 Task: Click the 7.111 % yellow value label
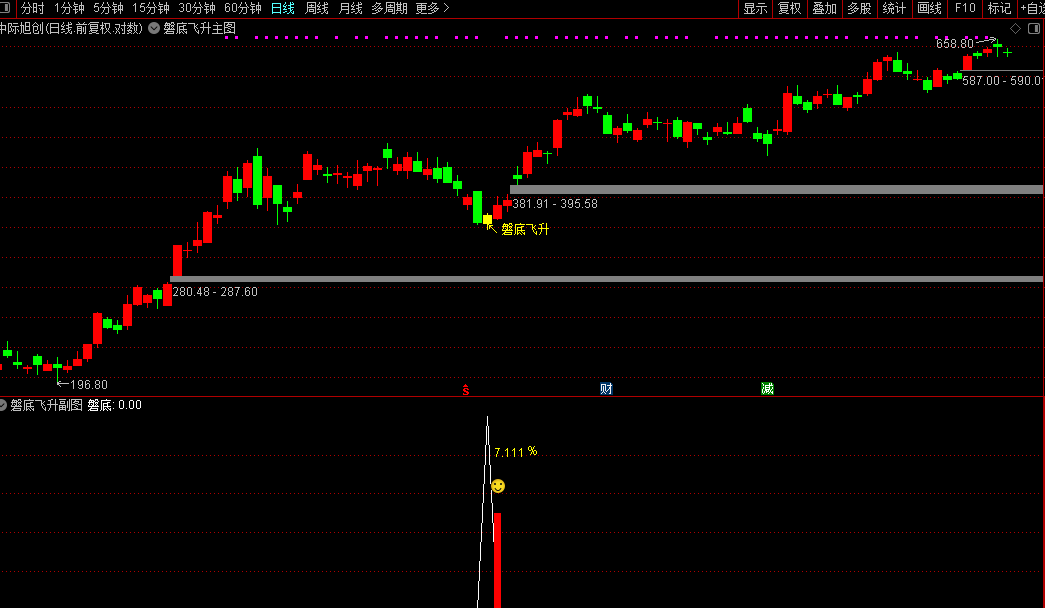tap(516, 452)
